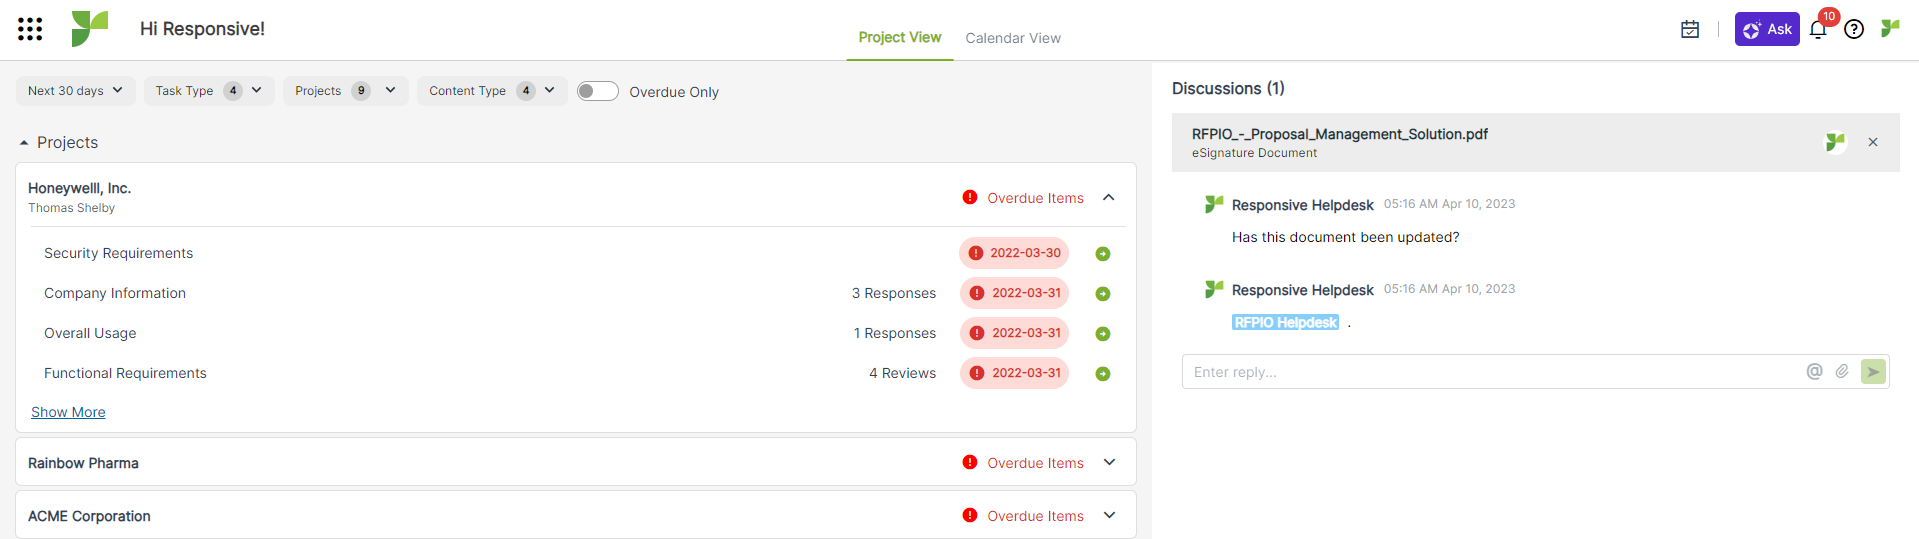Open the Task Type filter dropdown
Viewport: 1919px width, 539px height.
[209, 91]
